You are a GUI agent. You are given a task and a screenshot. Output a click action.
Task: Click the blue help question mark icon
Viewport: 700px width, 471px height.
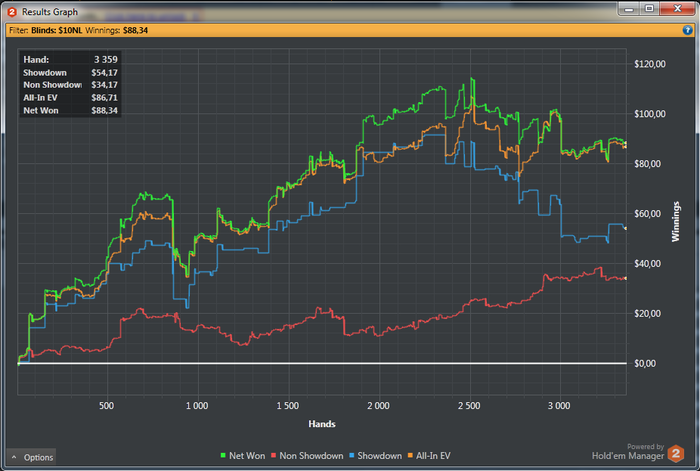[688, 30]
